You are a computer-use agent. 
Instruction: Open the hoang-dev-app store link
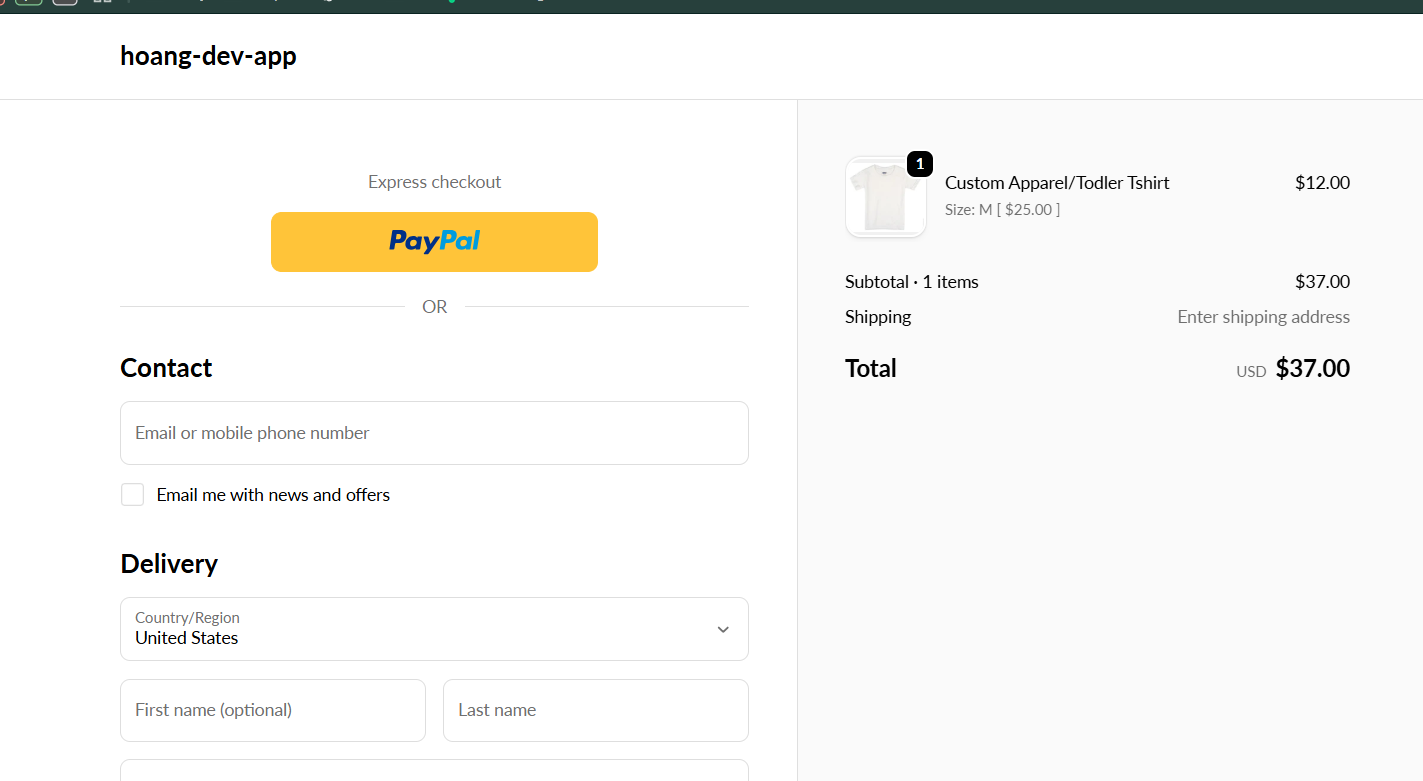(x=208, y=56)
